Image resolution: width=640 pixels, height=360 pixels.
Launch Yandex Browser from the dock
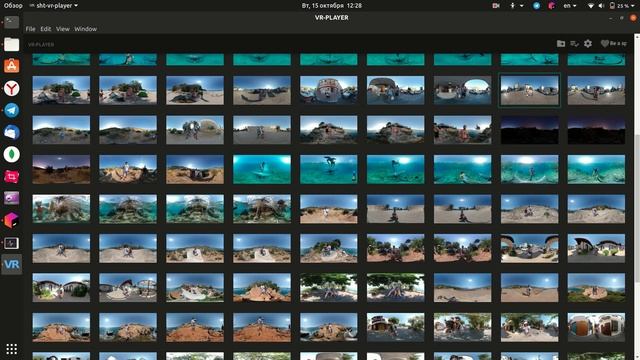(11, 88)
